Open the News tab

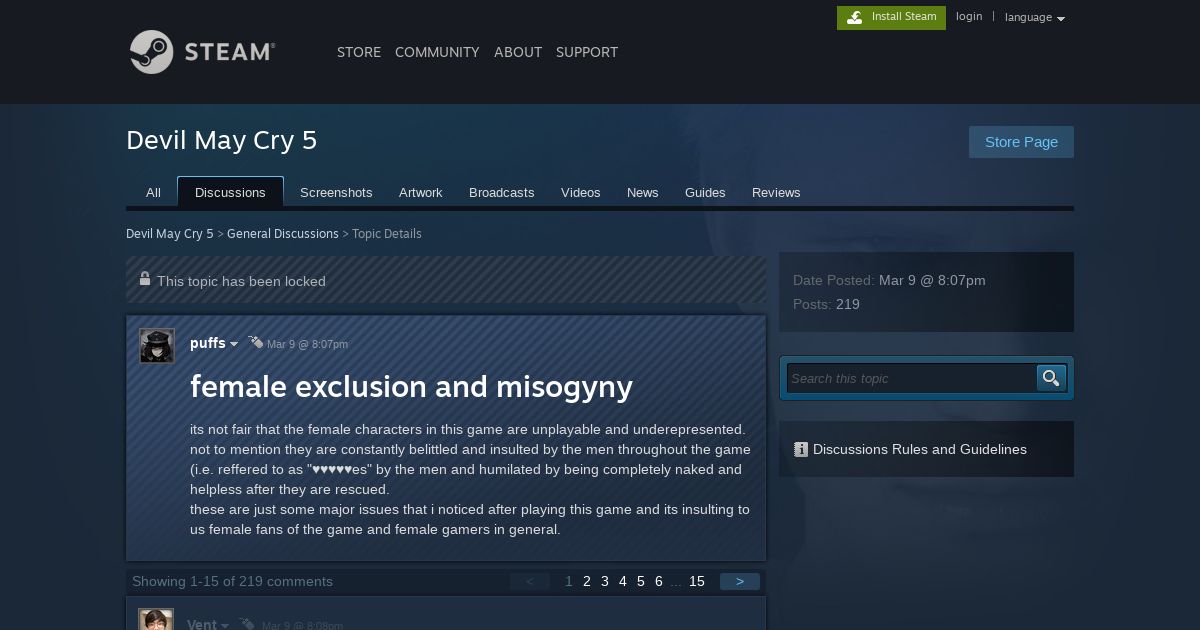643,192
